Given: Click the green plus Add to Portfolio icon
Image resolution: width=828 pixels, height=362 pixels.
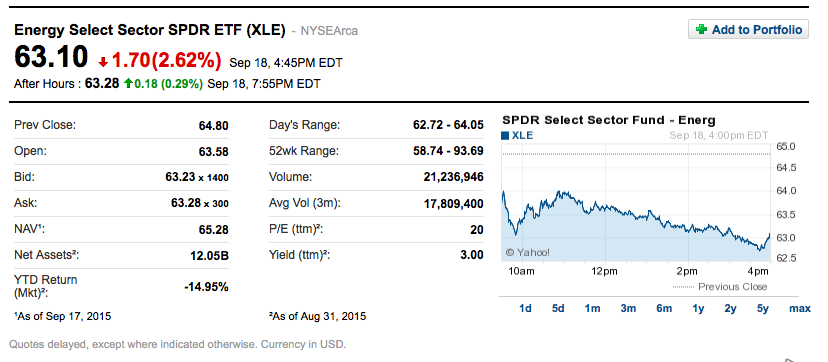Looking at the screenshot, I should click(x=701, y=30).
